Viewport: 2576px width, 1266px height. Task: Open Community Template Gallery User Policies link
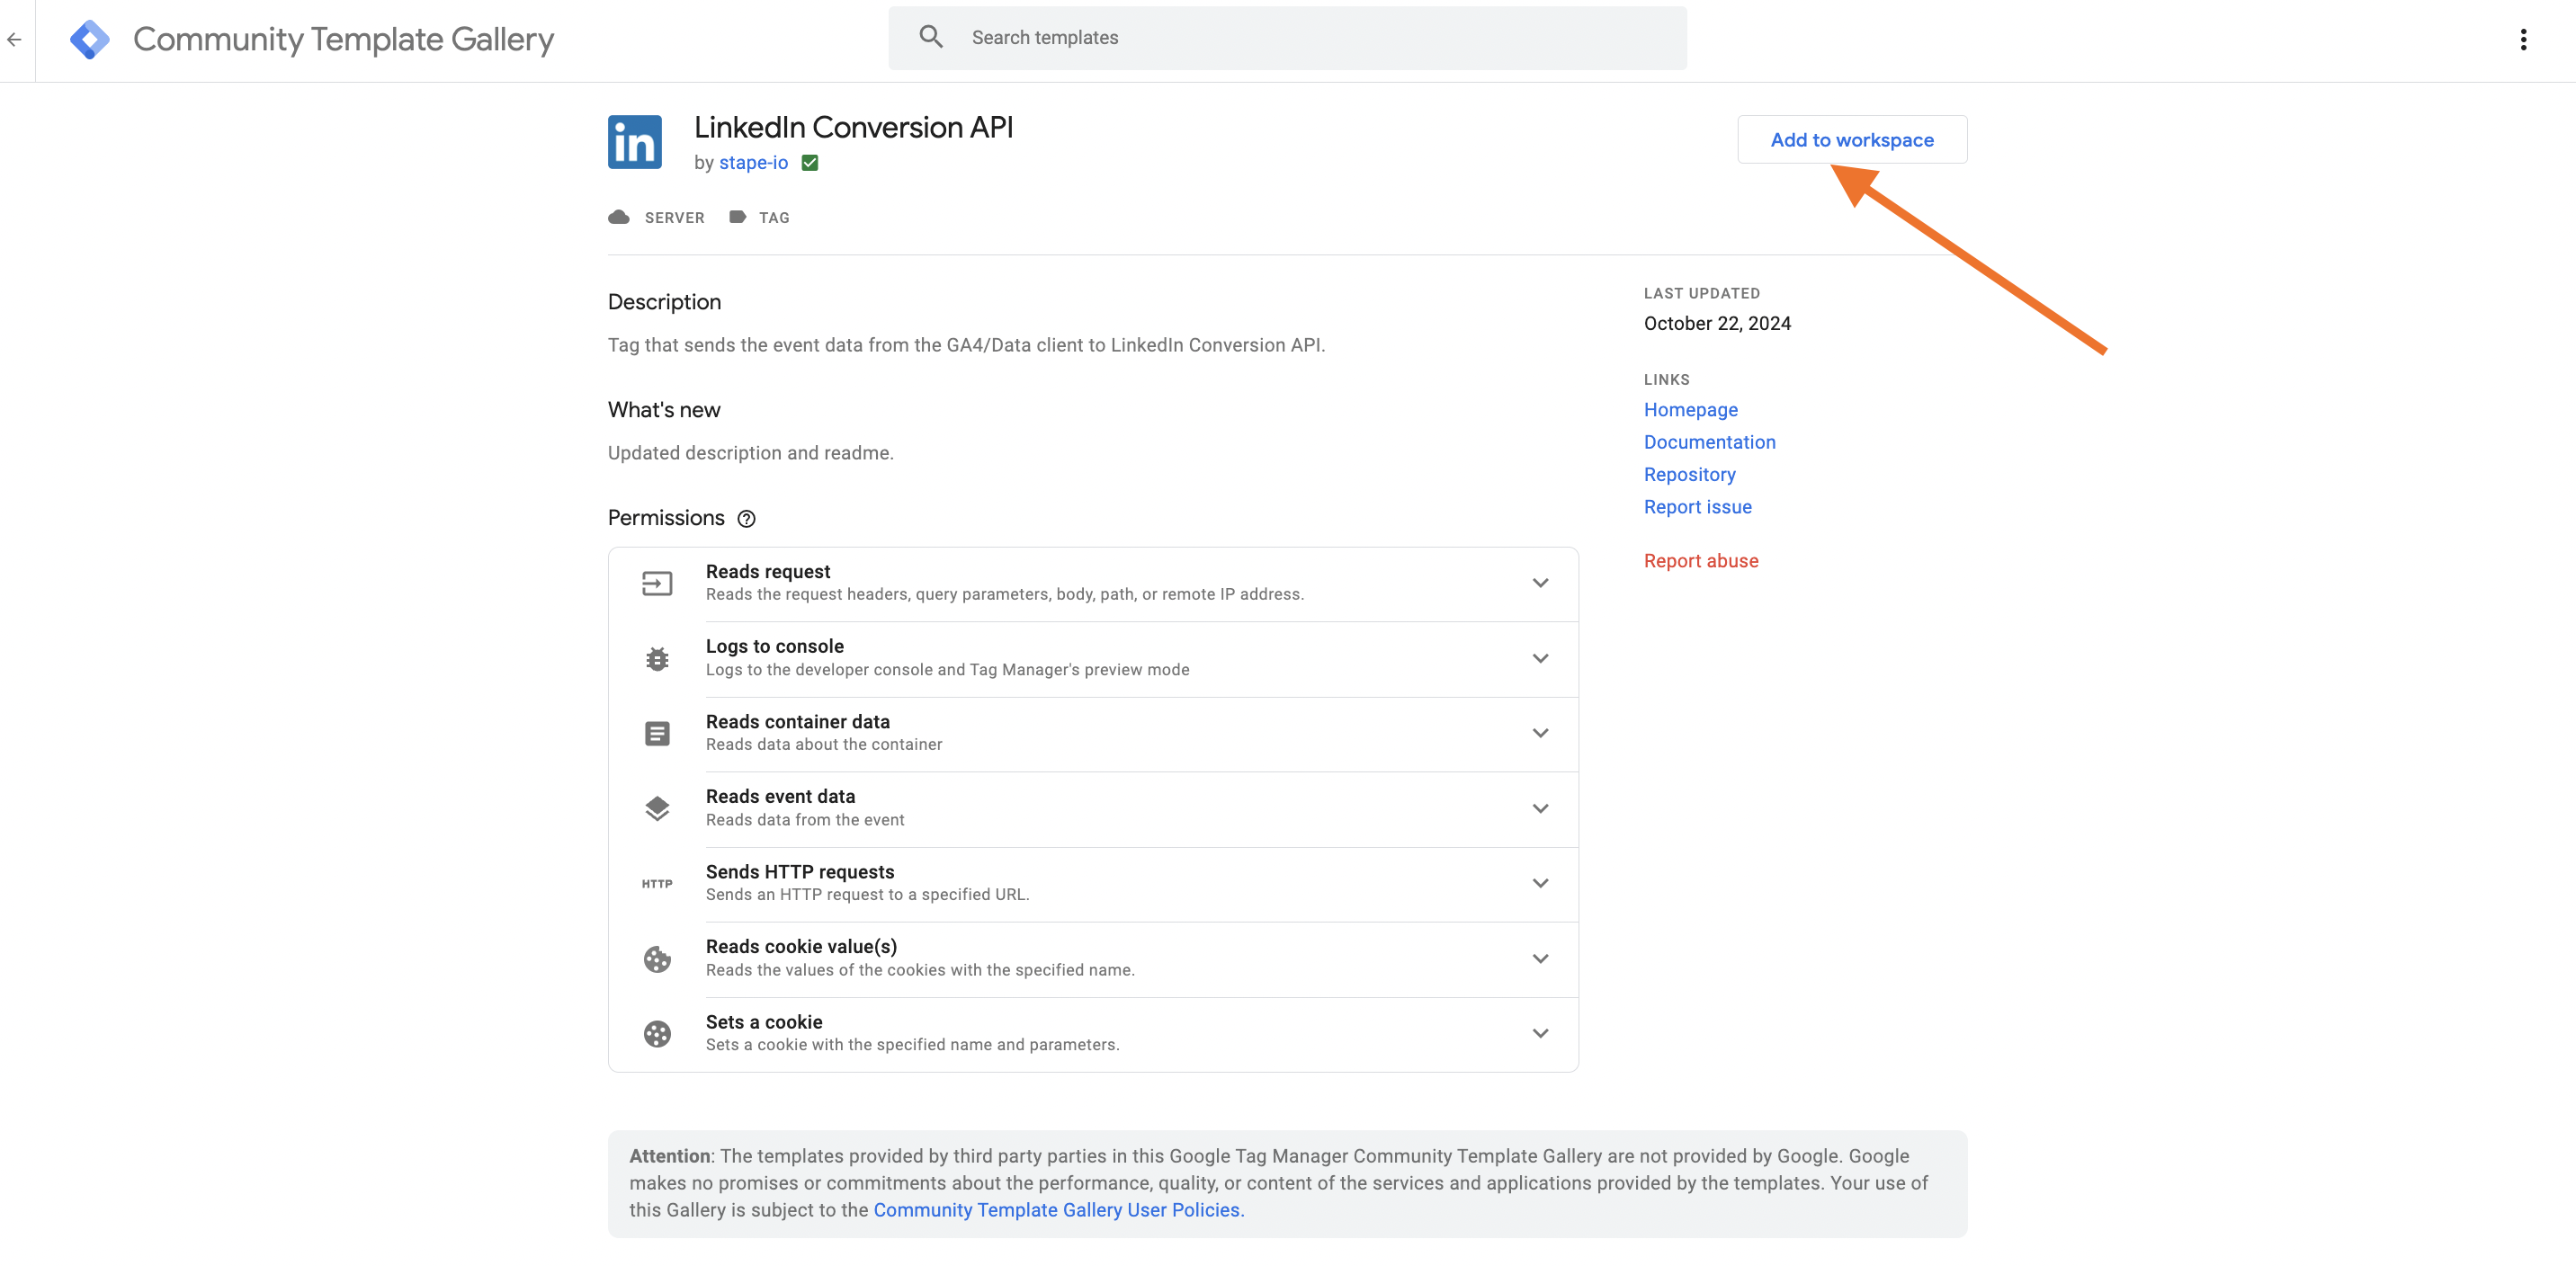point(1056,1210)
